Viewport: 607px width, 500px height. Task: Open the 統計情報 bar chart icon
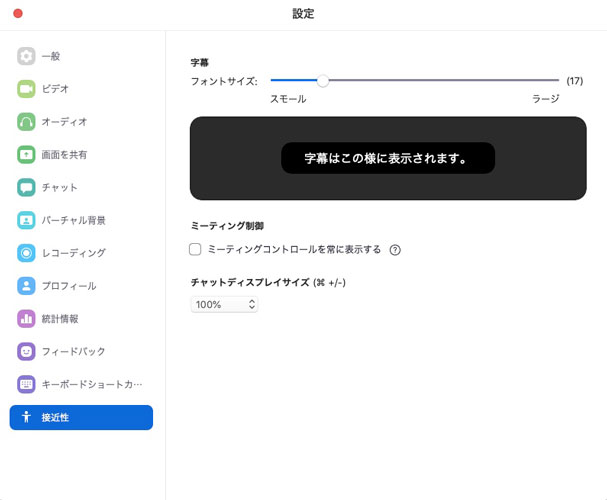click(26, 319)
